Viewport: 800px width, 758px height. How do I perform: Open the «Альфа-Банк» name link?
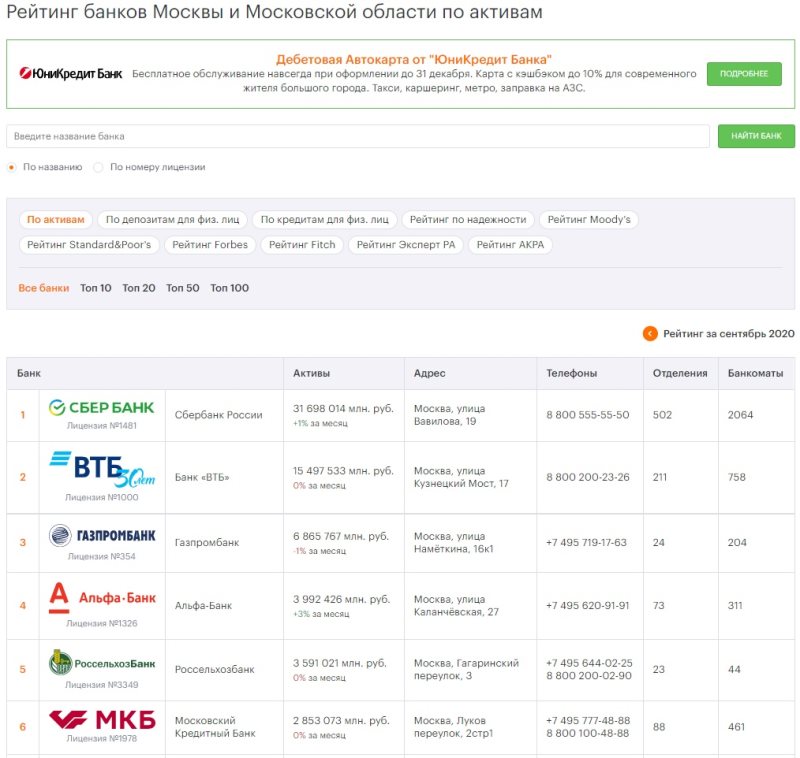coord(203,605)
